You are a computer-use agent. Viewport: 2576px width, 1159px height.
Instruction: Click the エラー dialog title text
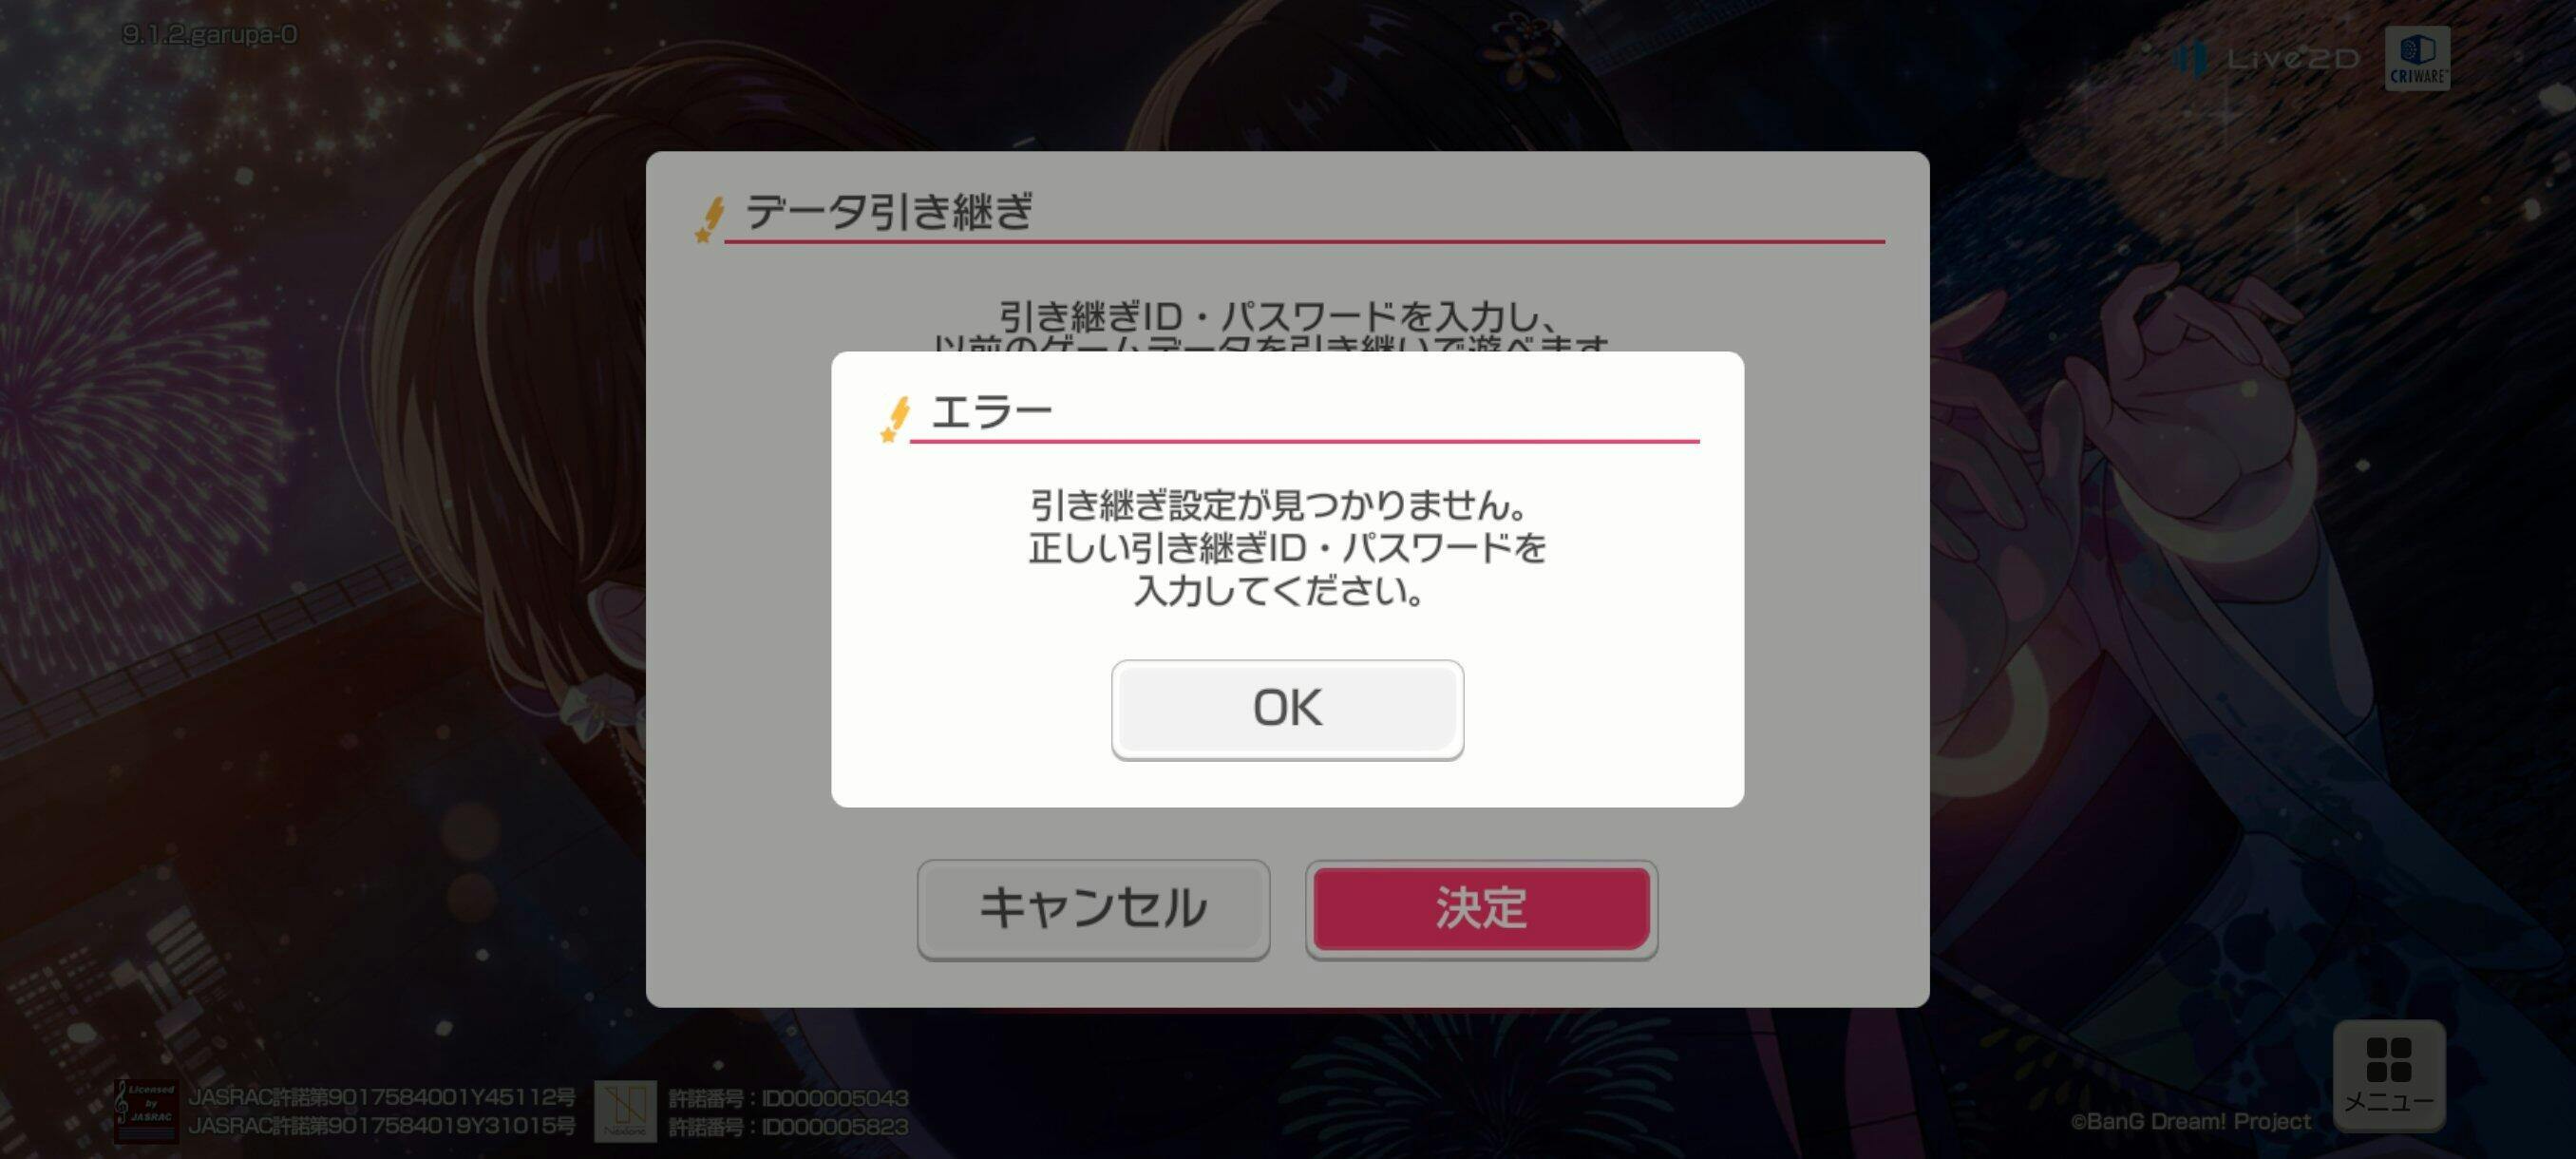click(991, 411)
